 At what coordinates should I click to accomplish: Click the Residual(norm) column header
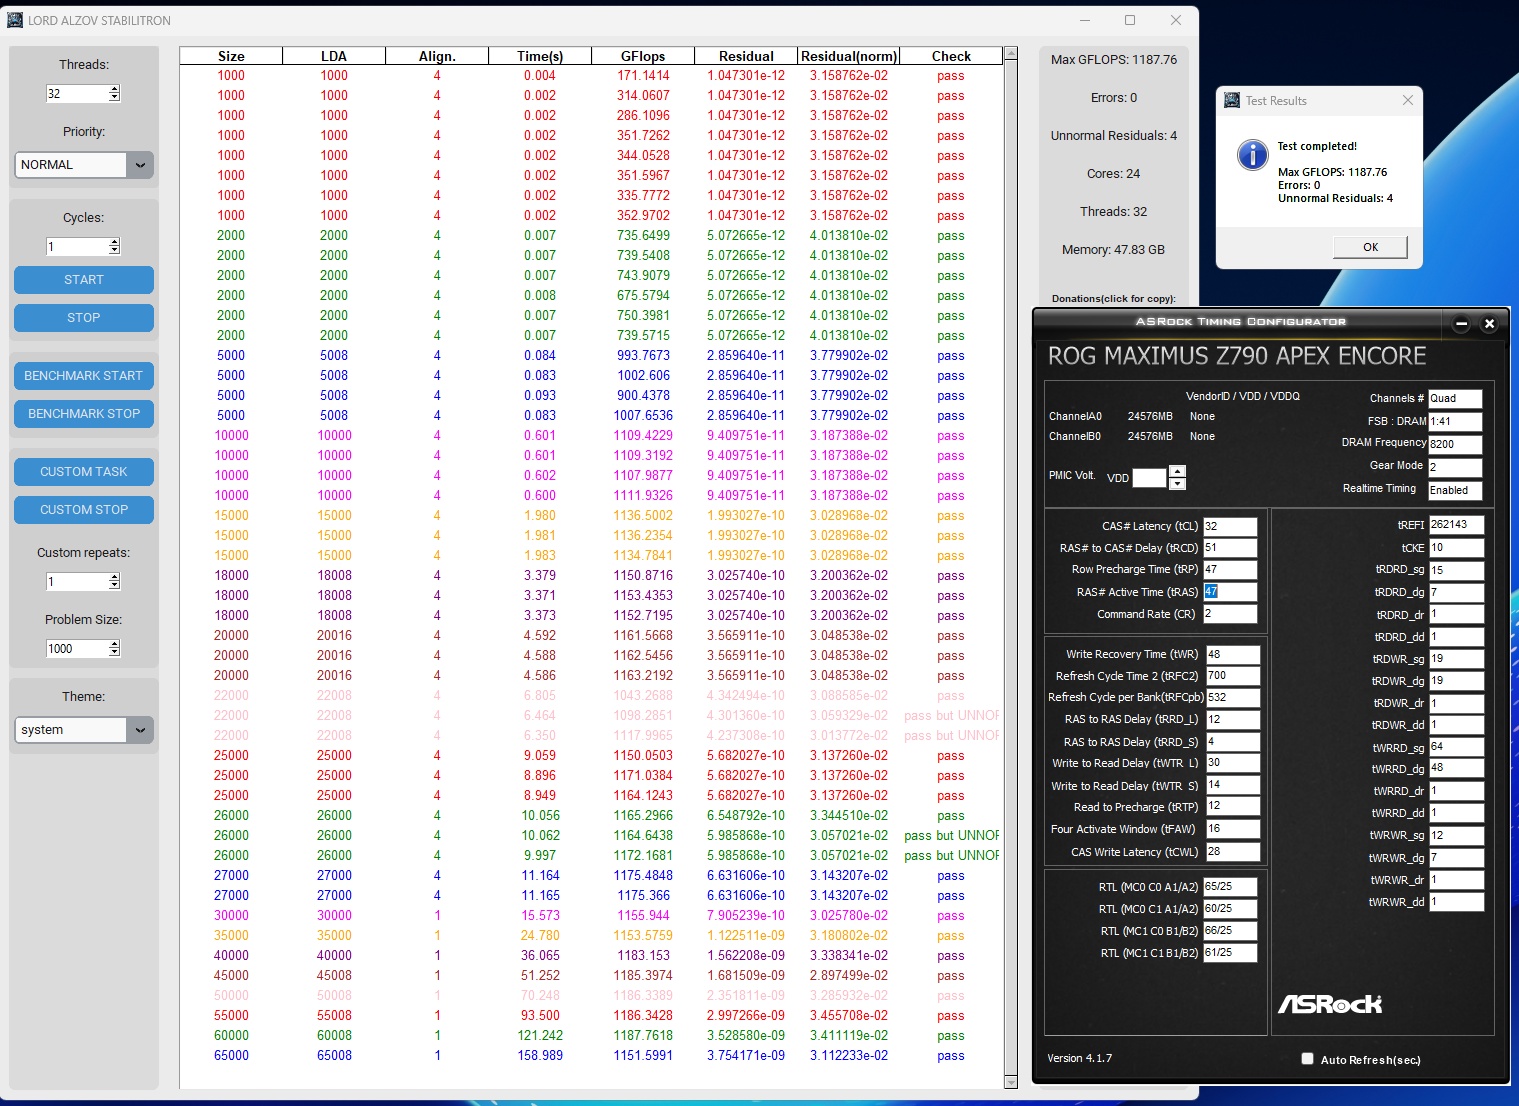pos(849,56)
